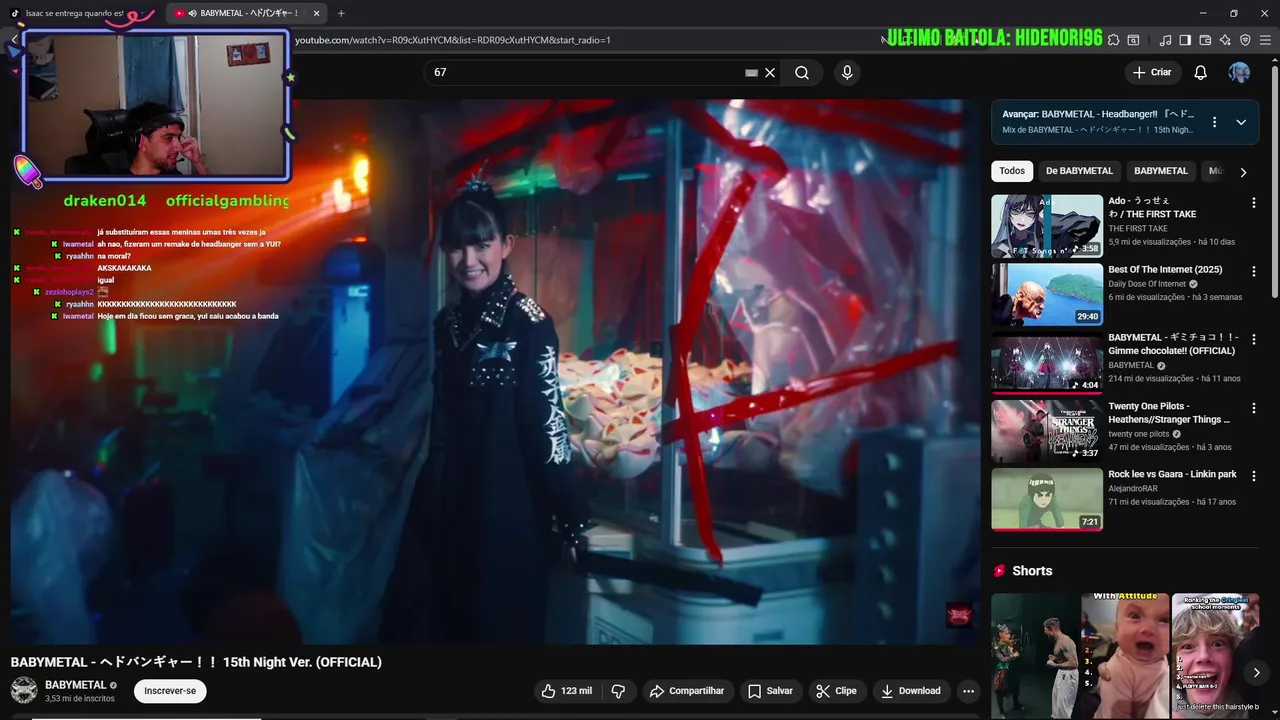Open the browser hamburger main menu
1280x720 pixels.
tap(1265, 40)
